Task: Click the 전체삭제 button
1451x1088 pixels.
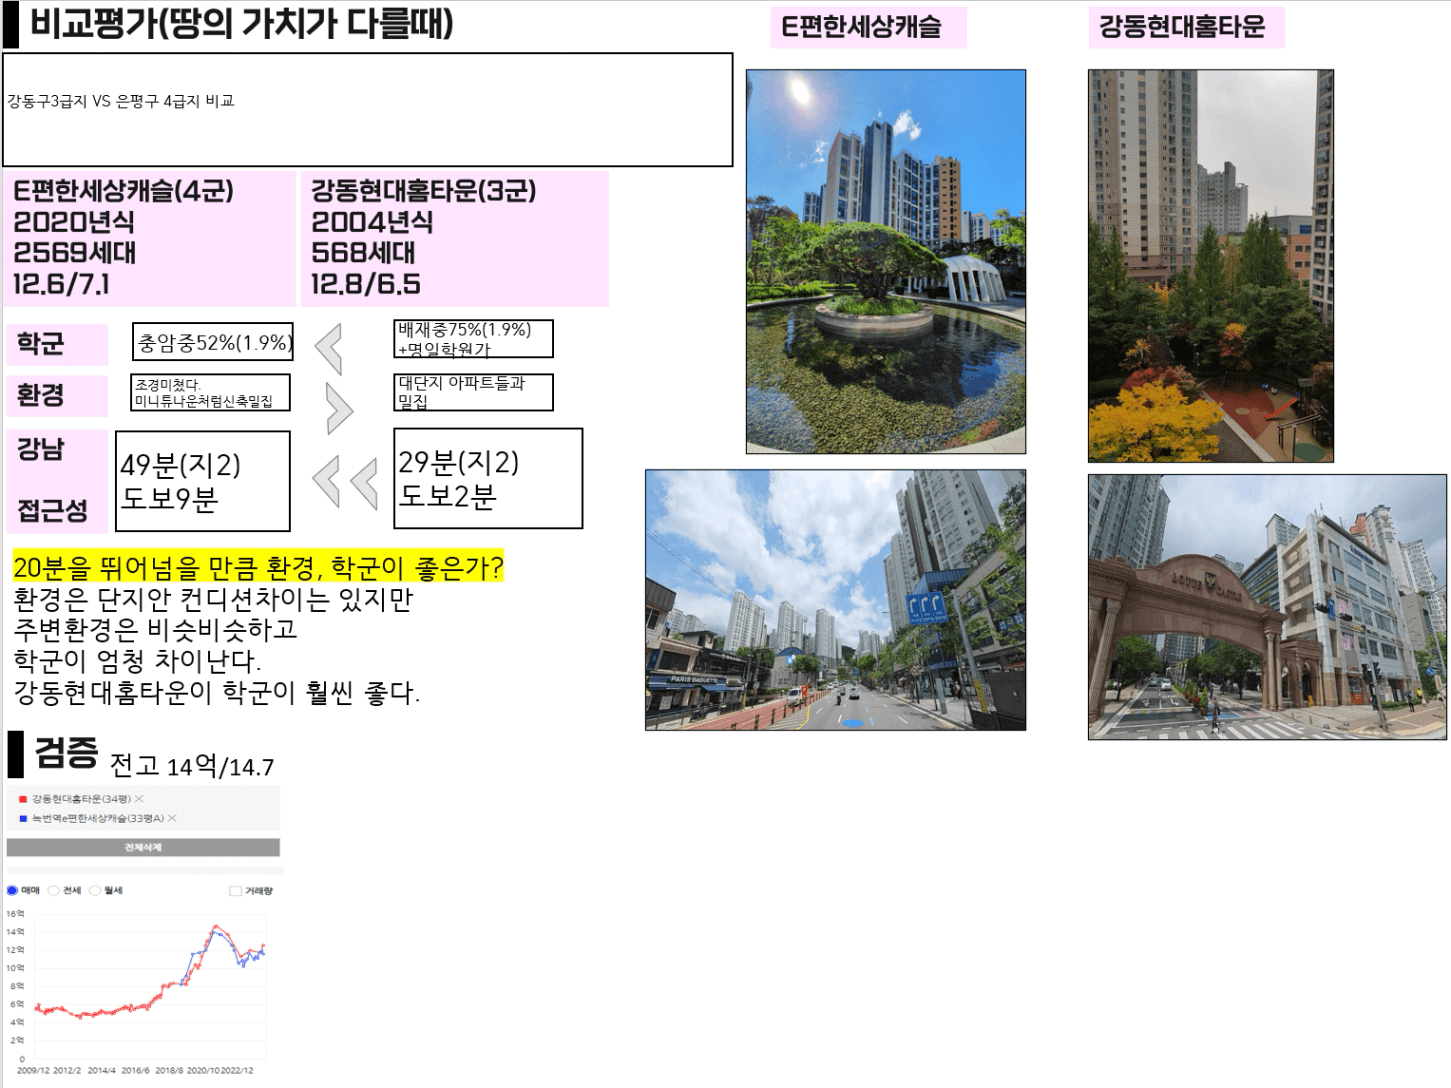Action: tap(143, 847)
